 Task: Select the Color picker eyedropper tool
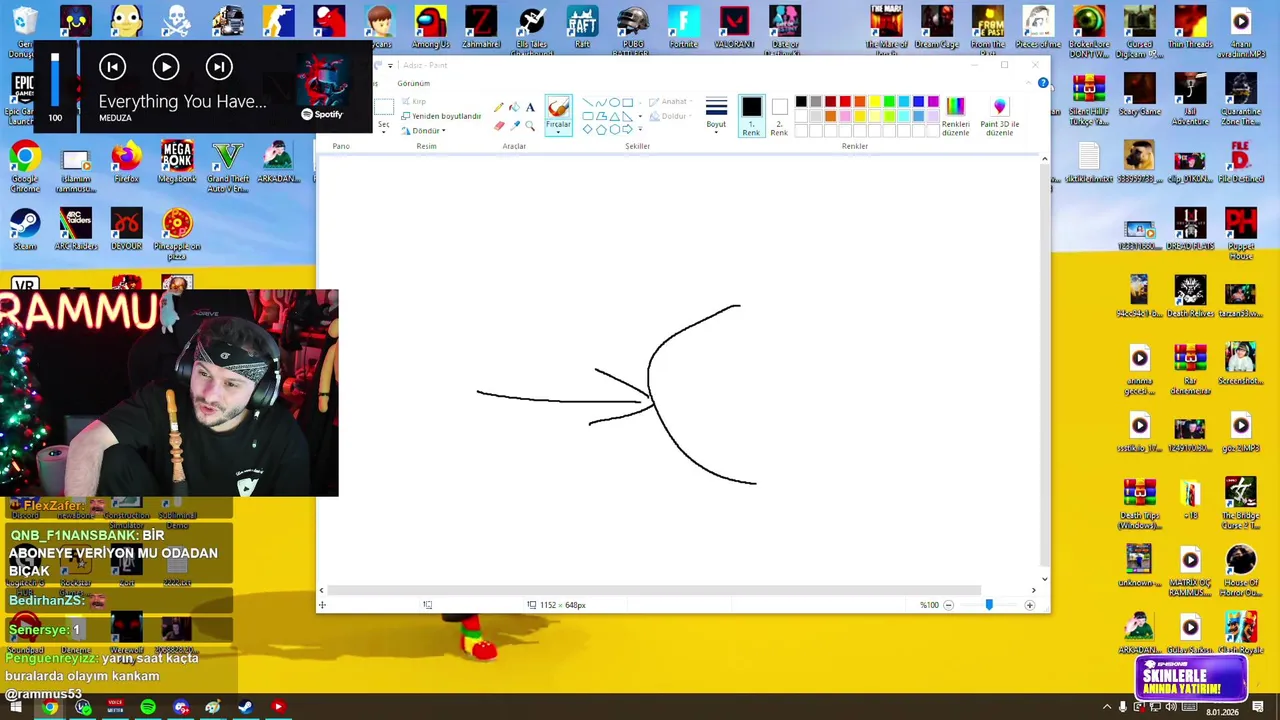pyautogui.click(x=514, y=125)
